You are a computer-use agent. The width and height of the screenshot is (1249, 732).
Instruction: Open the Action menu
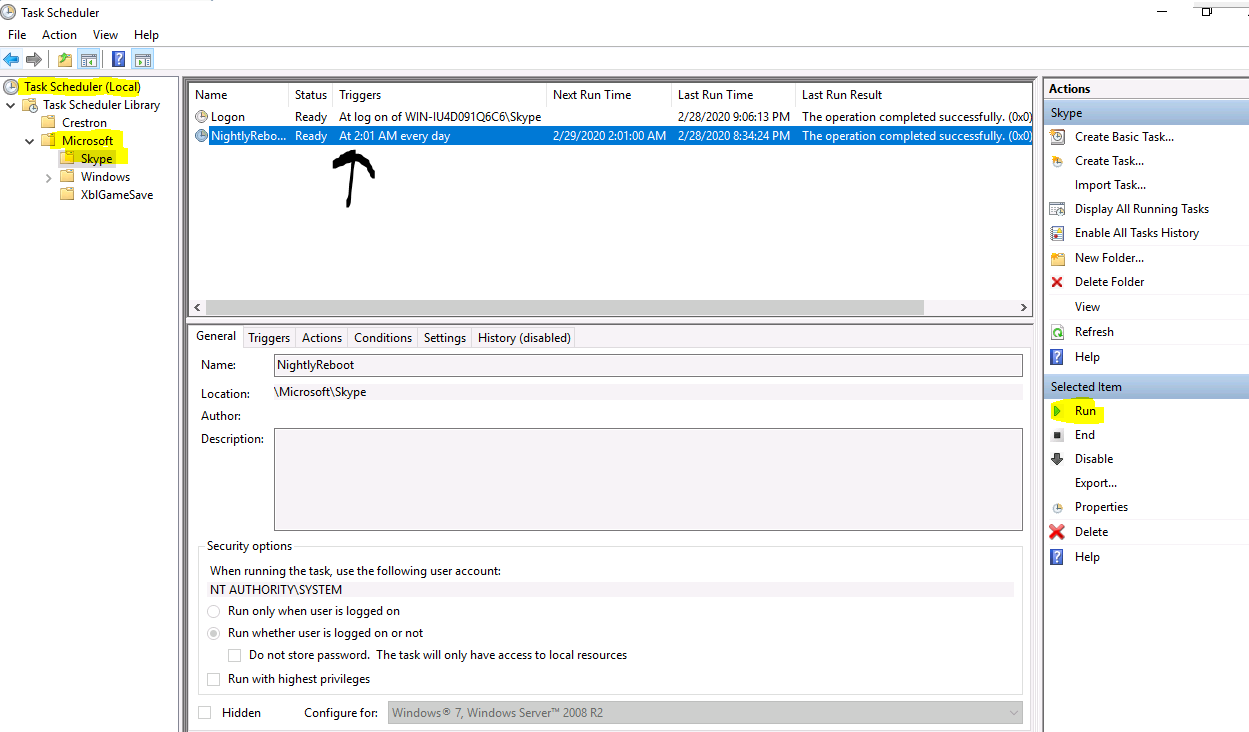[x=59, y=35]
